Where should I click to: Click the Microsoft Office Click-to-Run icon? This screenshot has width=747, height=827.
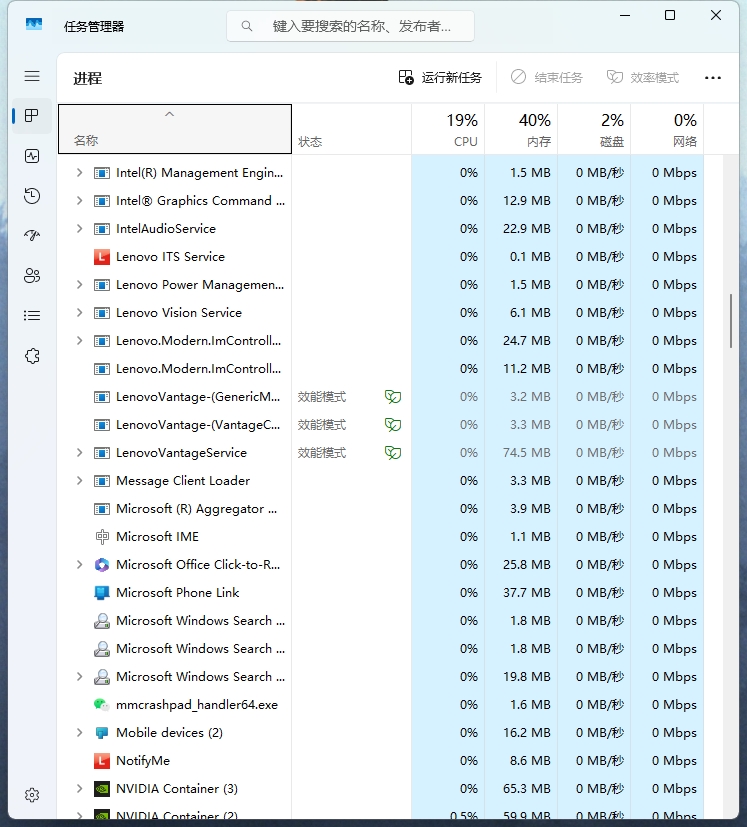pos(101,565)
